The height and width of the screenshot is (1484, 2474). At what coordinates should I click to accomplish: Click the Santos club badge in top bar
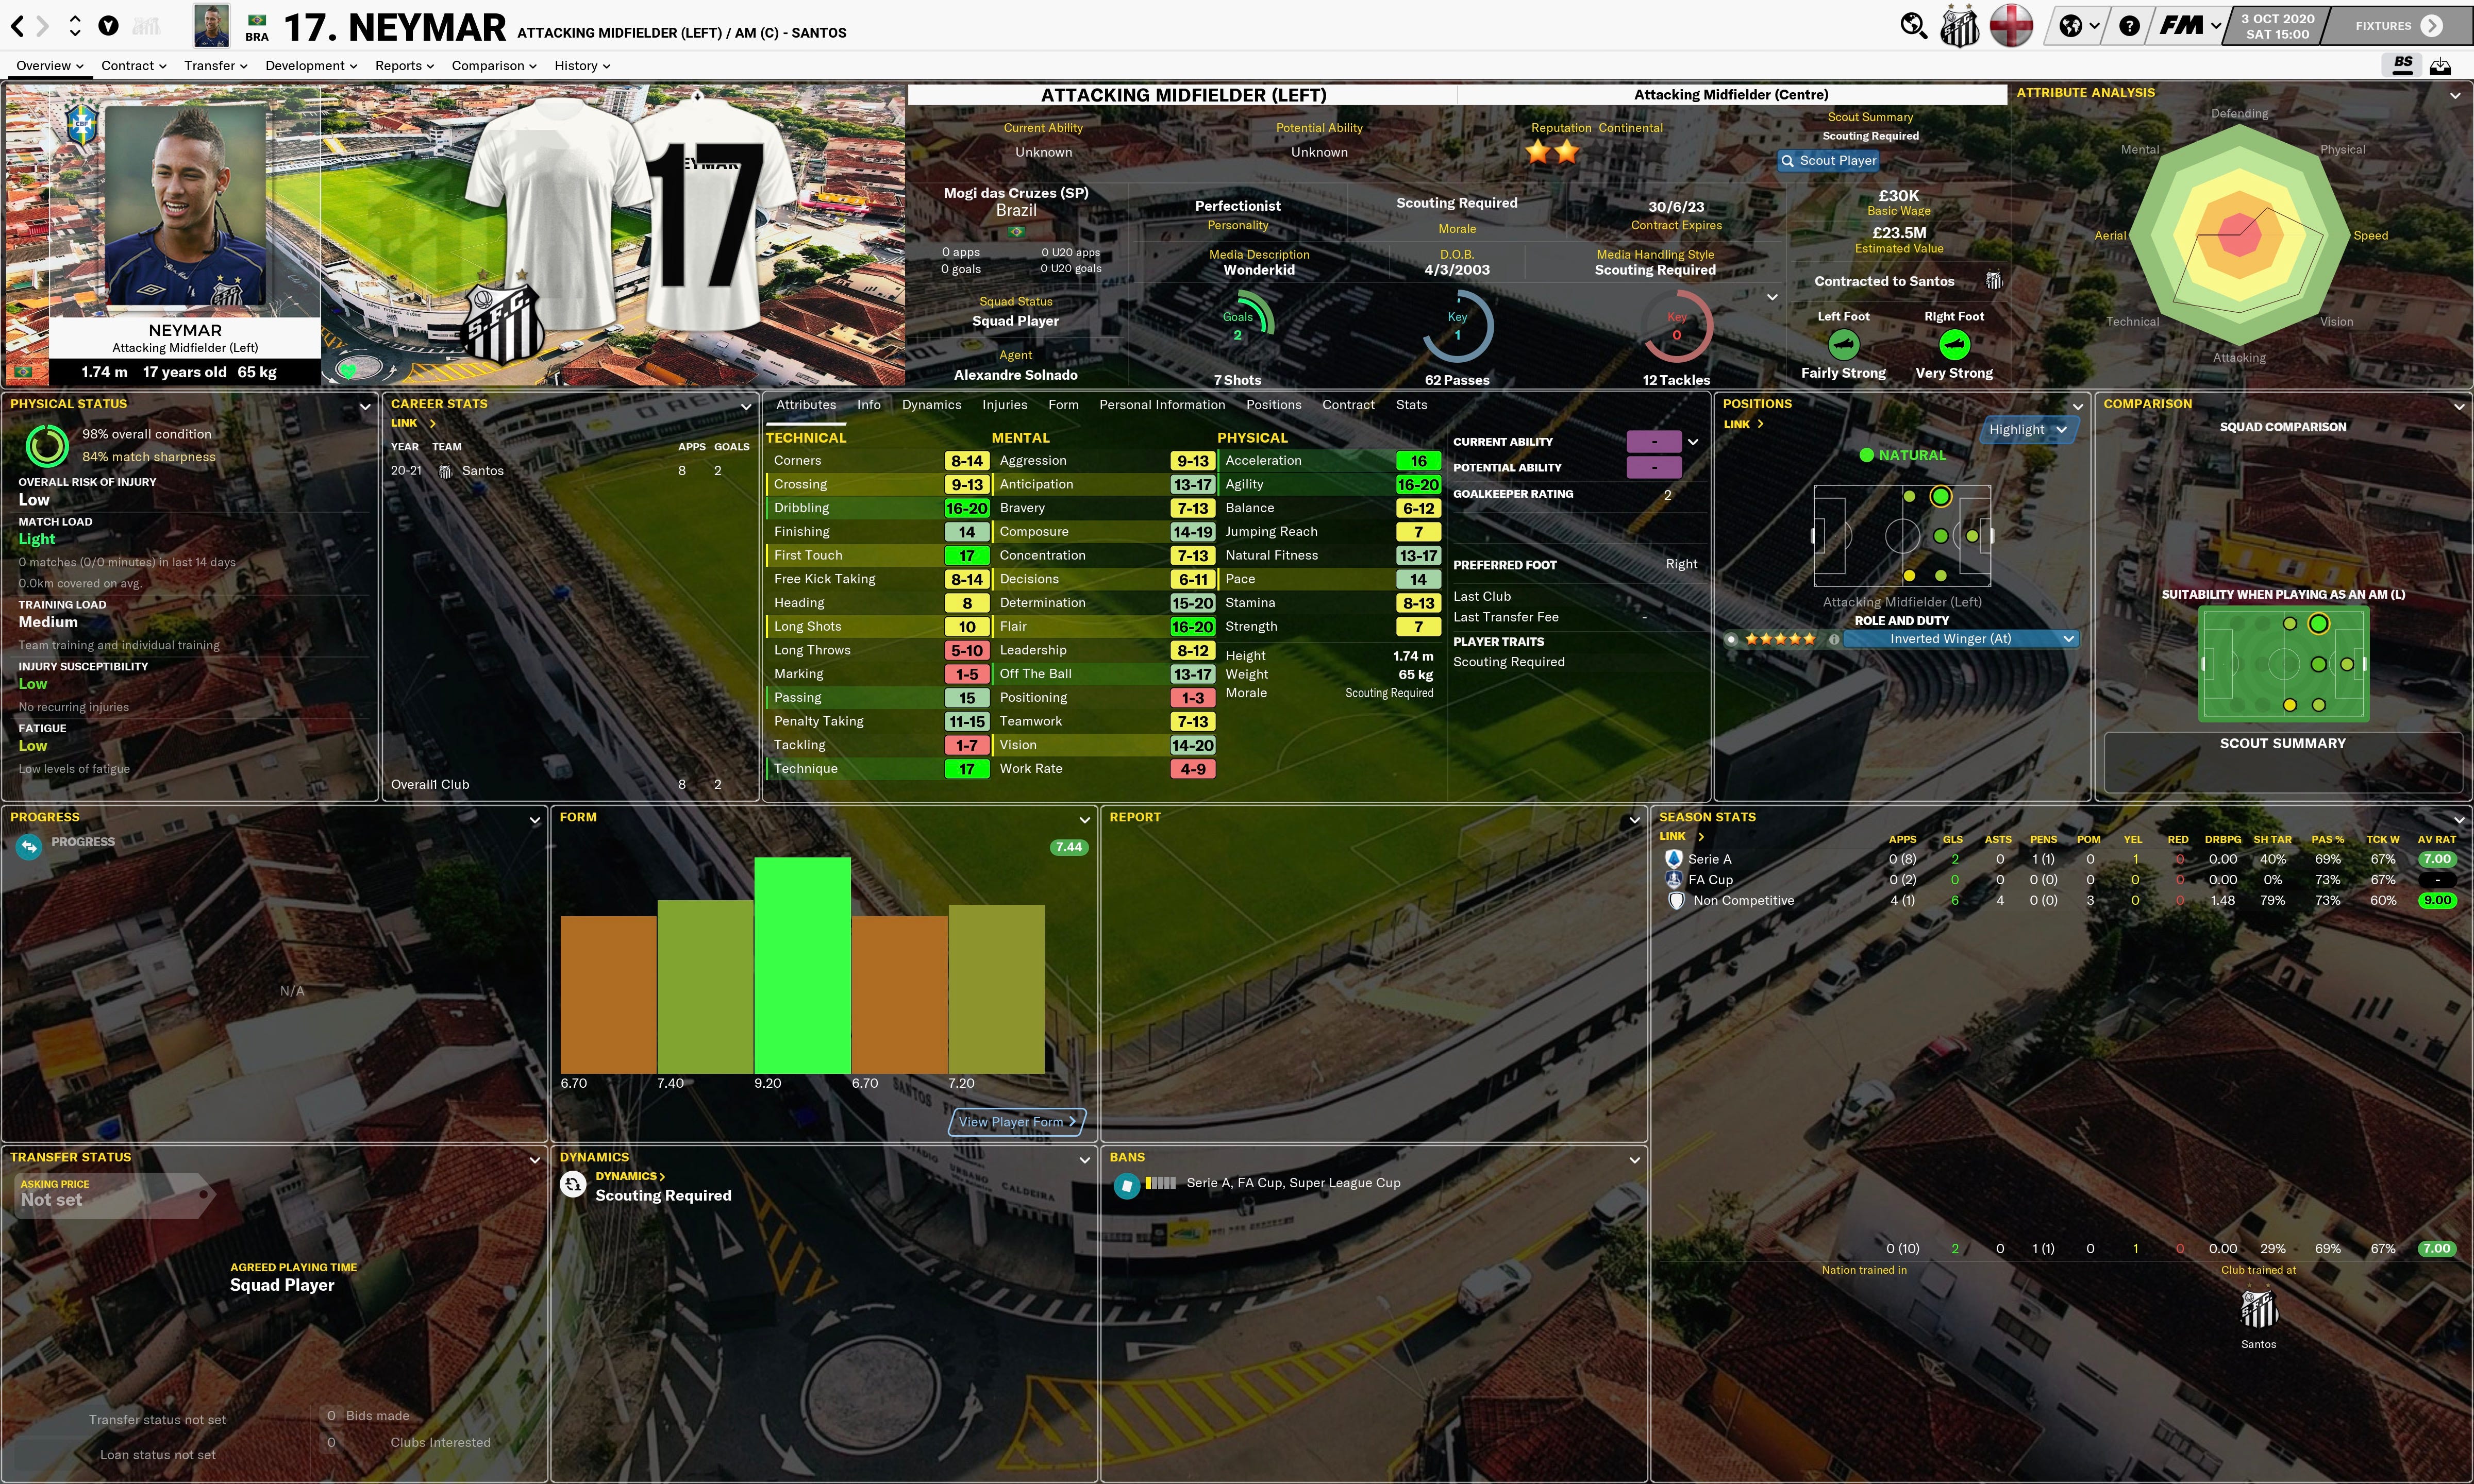[1959, 26]
